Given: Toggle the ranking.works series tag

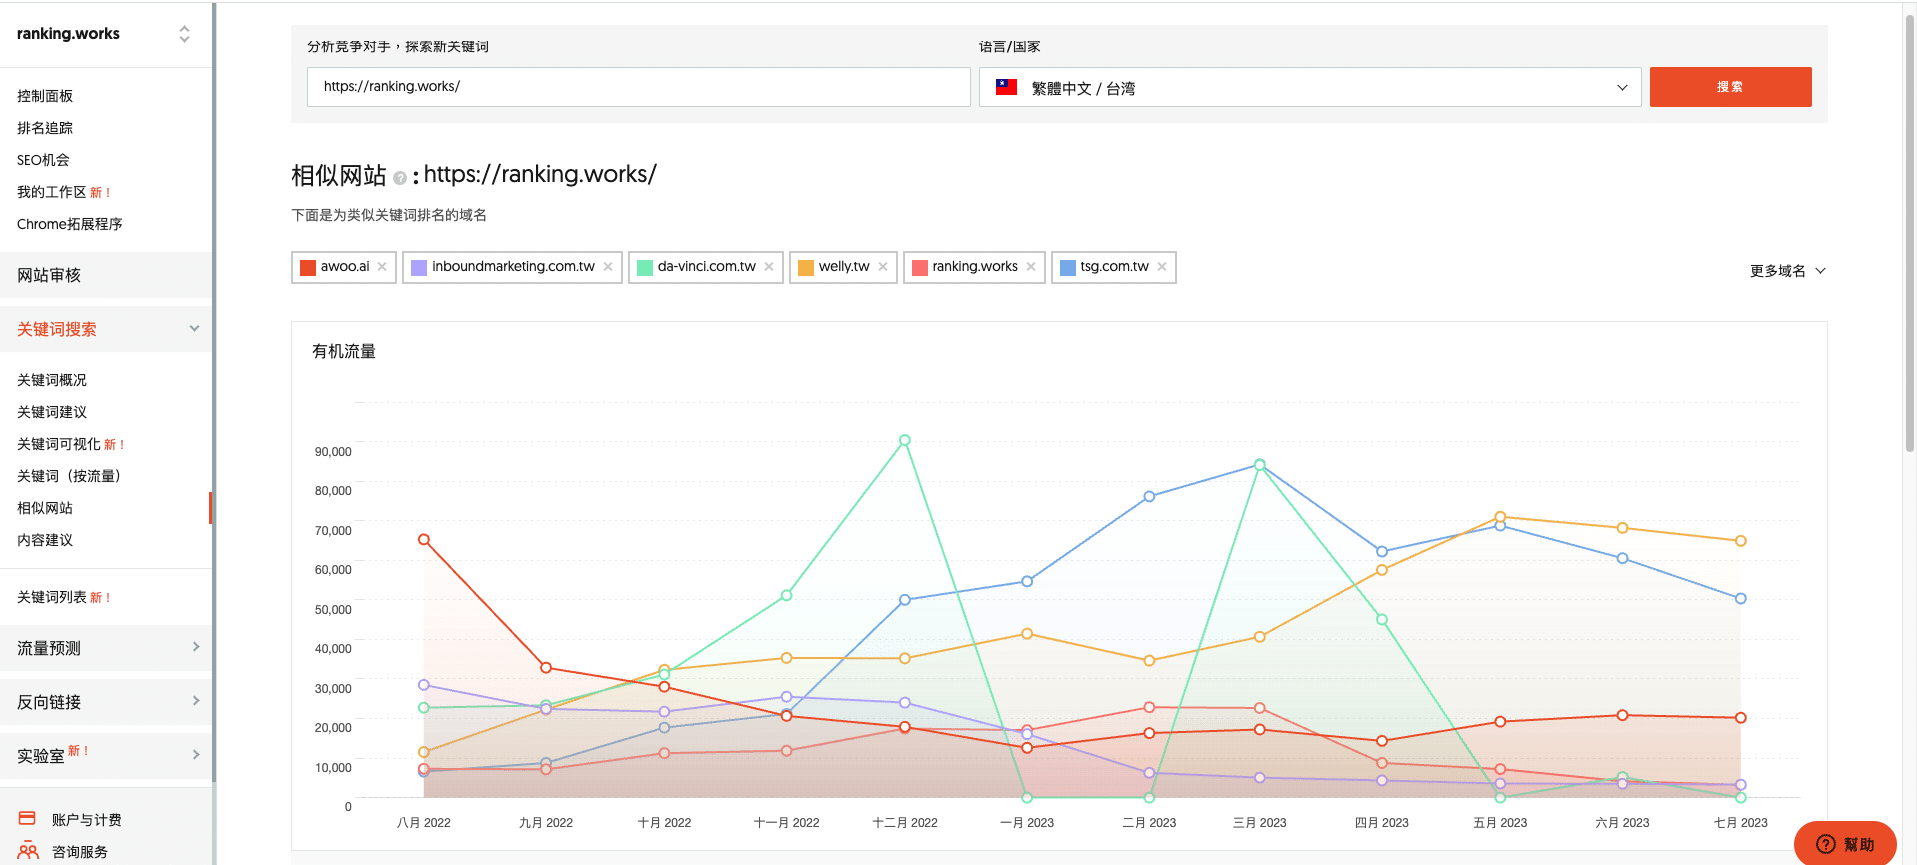Looking at the screenshot, I should click(974, 267).
